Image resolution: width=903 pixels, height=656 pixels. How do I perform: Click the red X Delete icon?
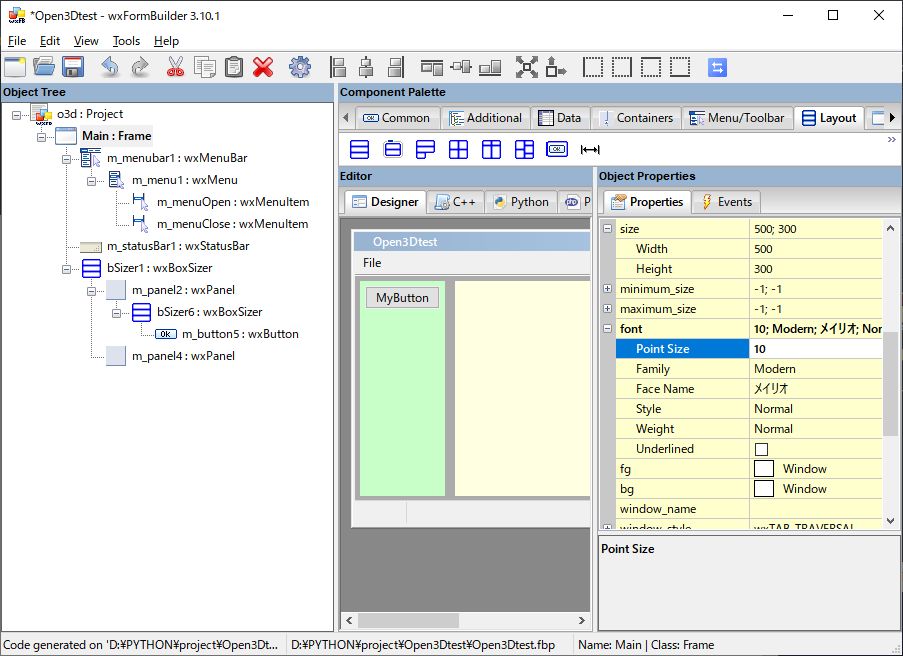tap(263, 67)
